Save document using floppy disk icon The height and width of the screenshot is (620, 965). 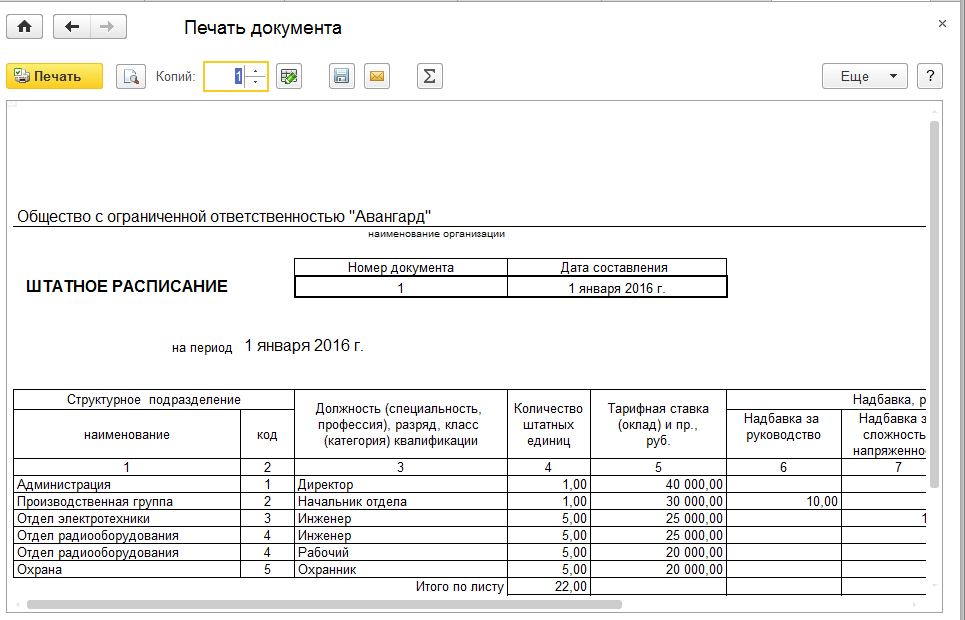tap(342, 77)
